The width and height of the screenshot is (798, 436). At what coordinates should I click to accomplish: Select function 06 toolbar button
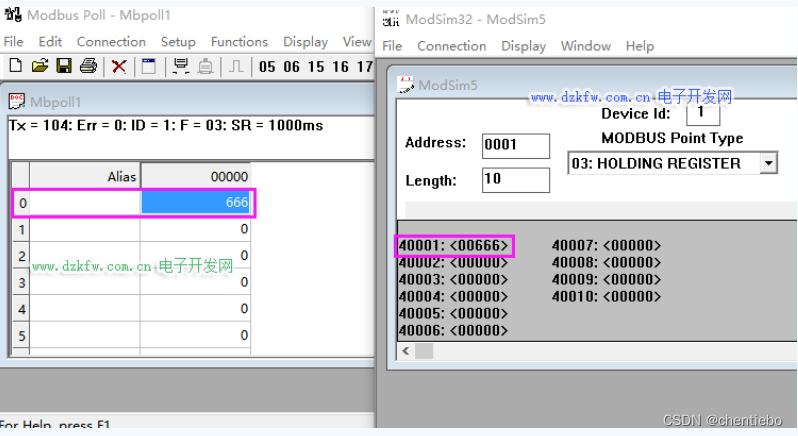pos(292,67)
